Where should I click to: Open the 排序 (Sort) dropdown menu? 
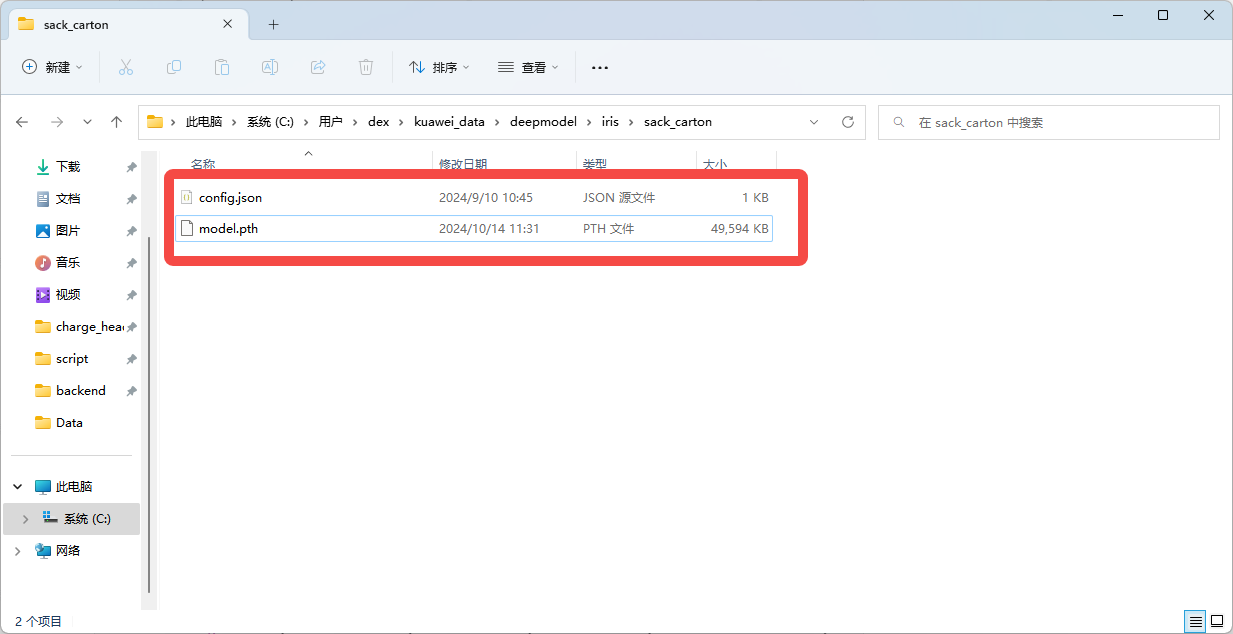tap(439, 67)
